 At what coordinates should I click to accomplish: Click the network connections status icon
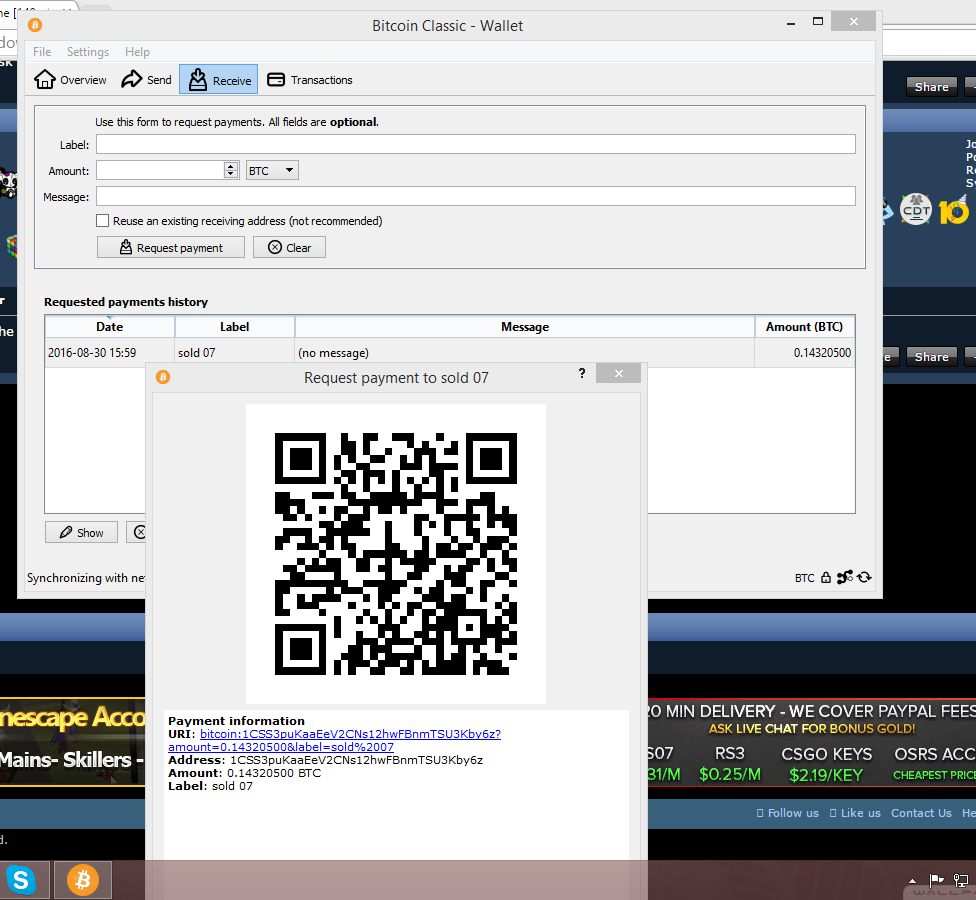click(845, 578)
